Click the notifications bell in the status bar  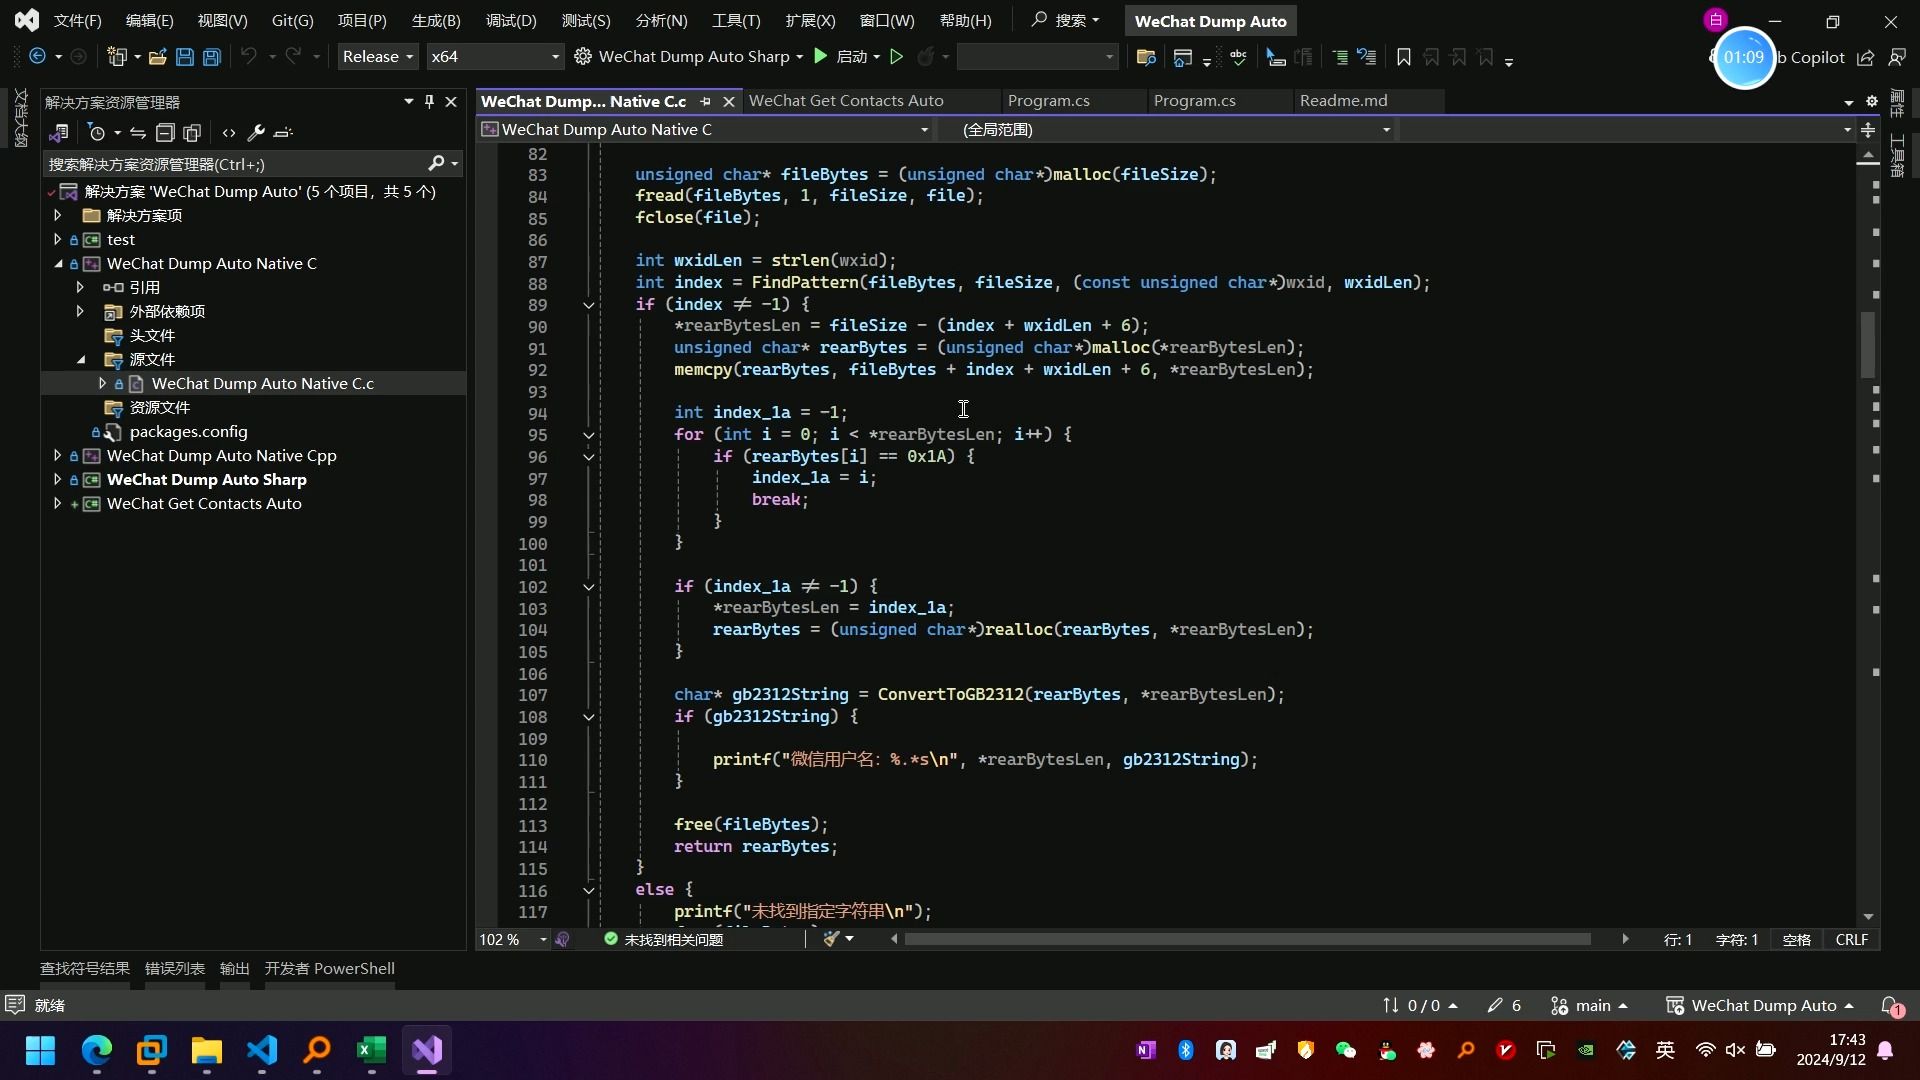[1891, 1006]
